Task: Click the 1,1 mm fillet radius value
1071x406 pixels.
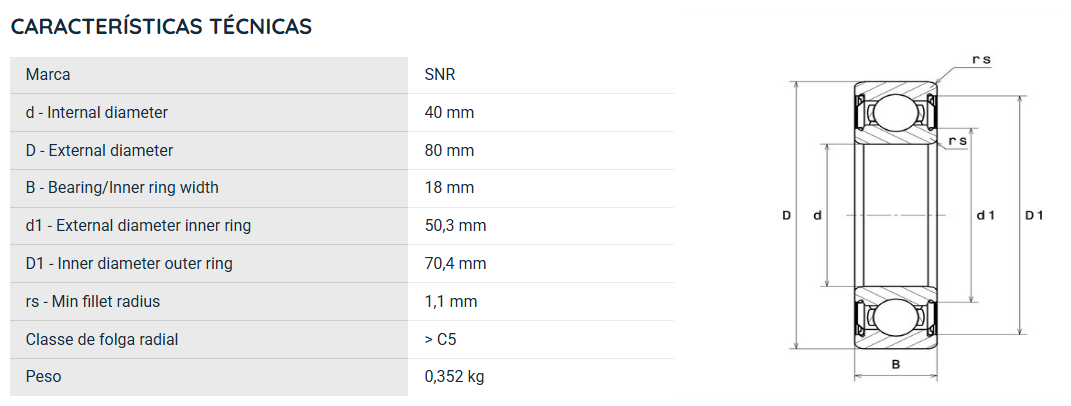Action: click(x=451, y=301)
